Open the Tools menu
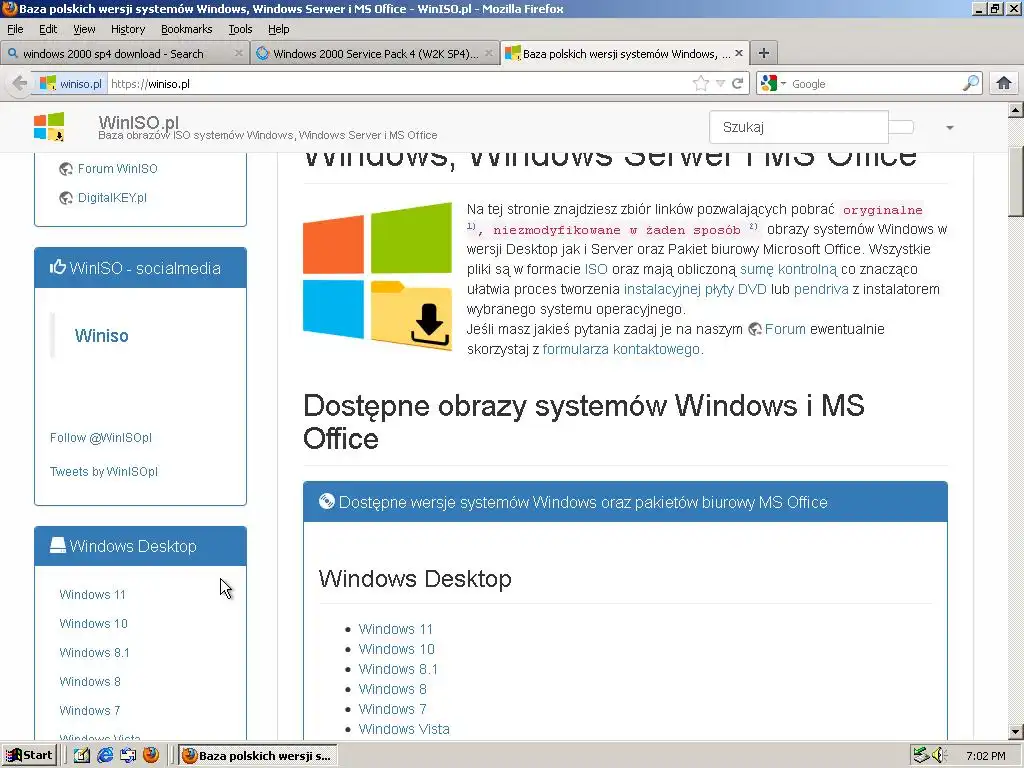The height and width of the screenshot is (768, 1024). pyautogui.click(x=240, y=29)
